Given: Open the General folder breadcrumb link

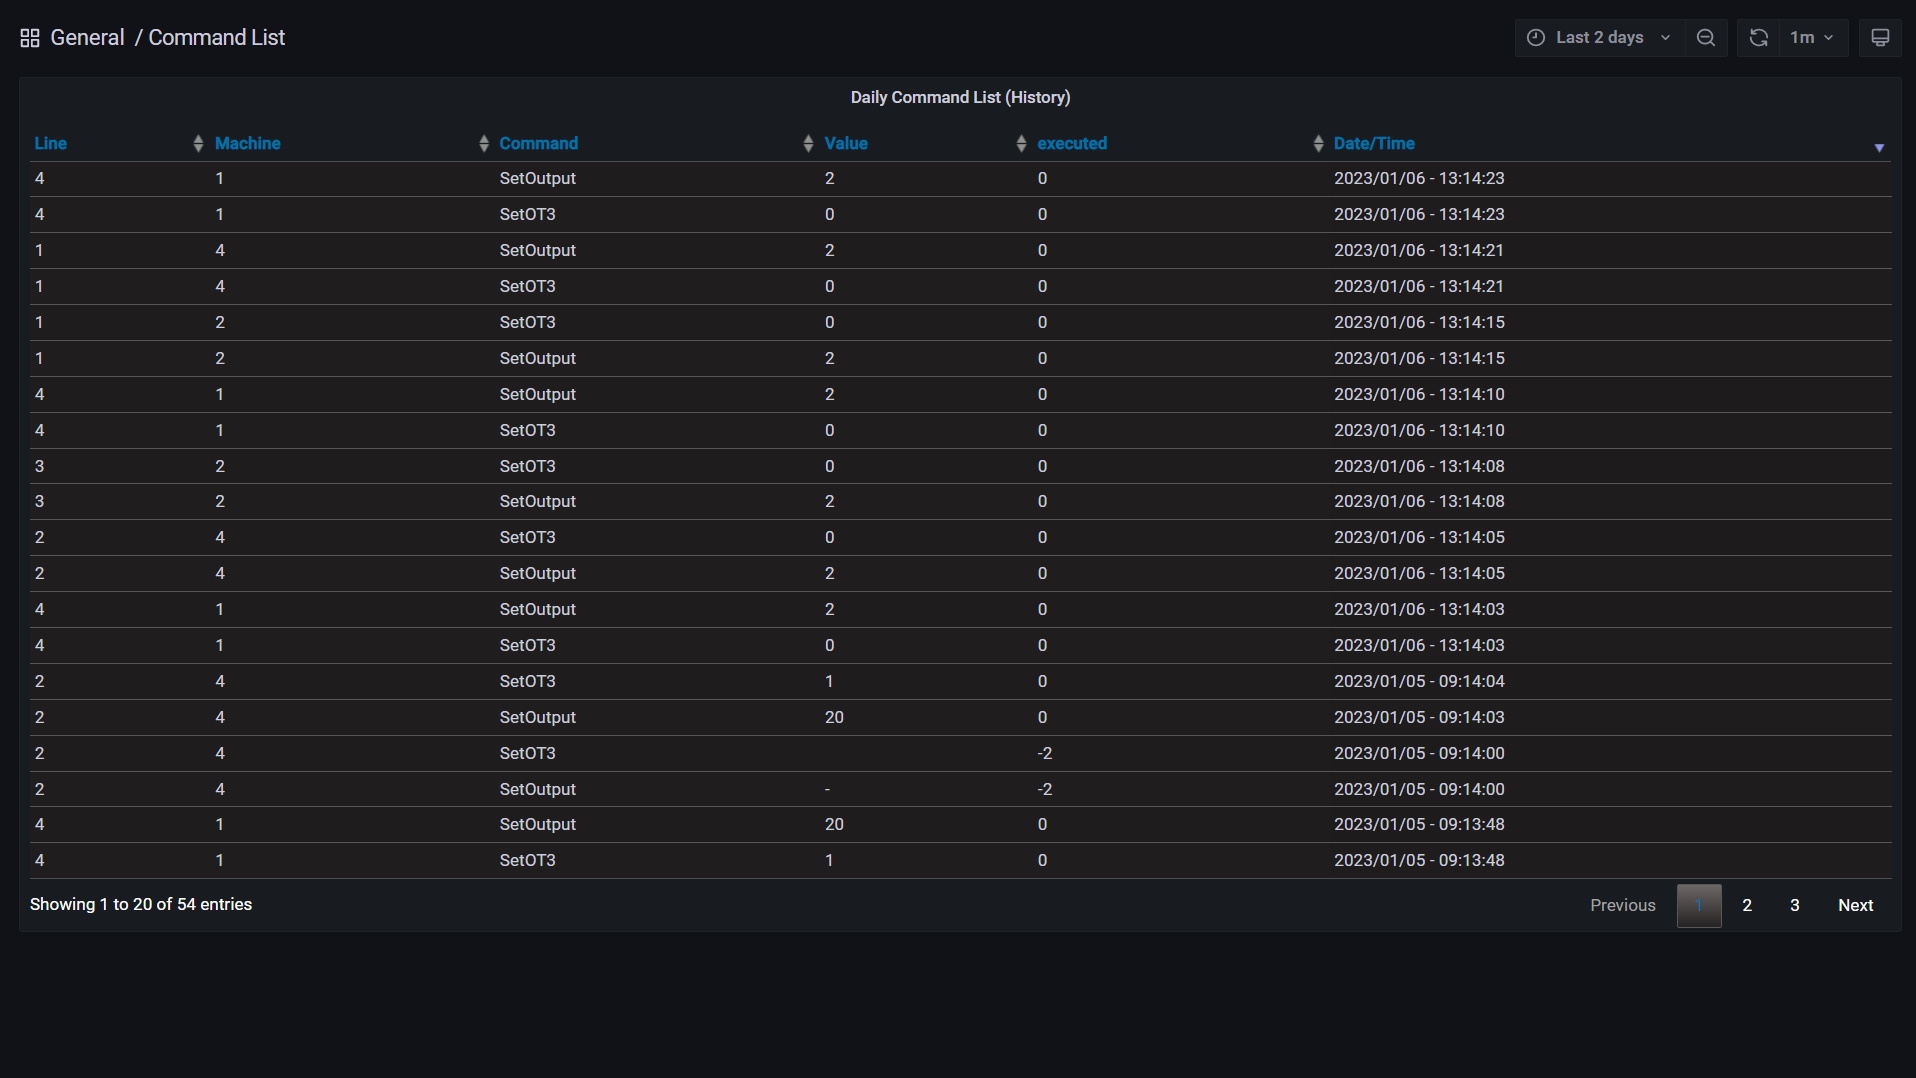Looking at the screenshot, I should click(87, 38).
